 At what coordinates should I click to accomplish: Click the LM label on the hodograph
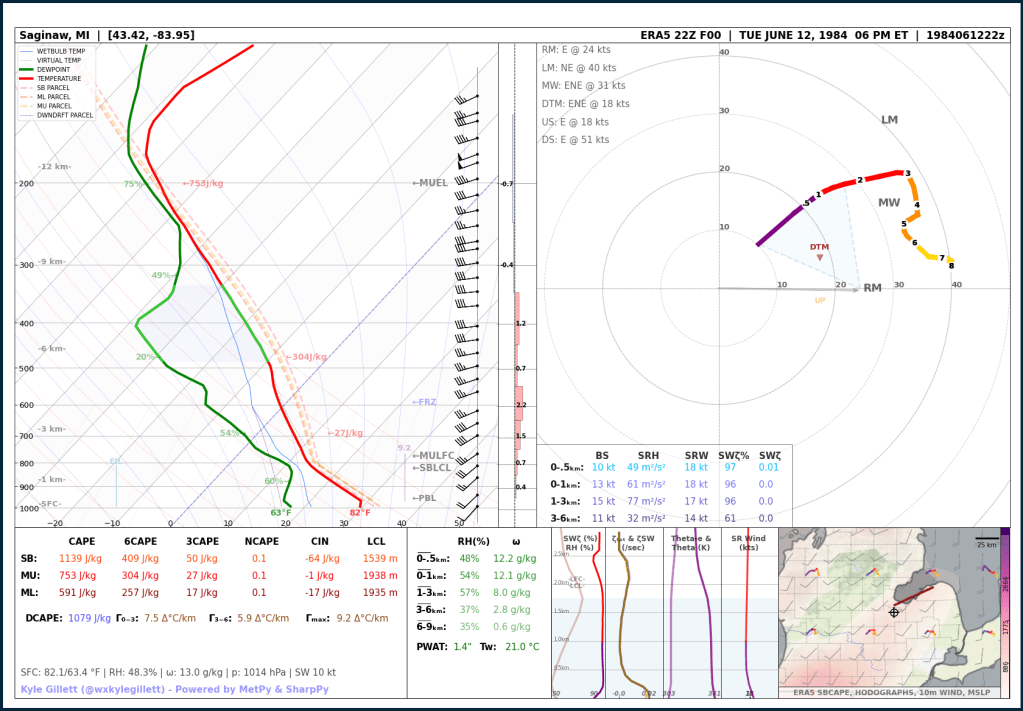tap(889, 120)
